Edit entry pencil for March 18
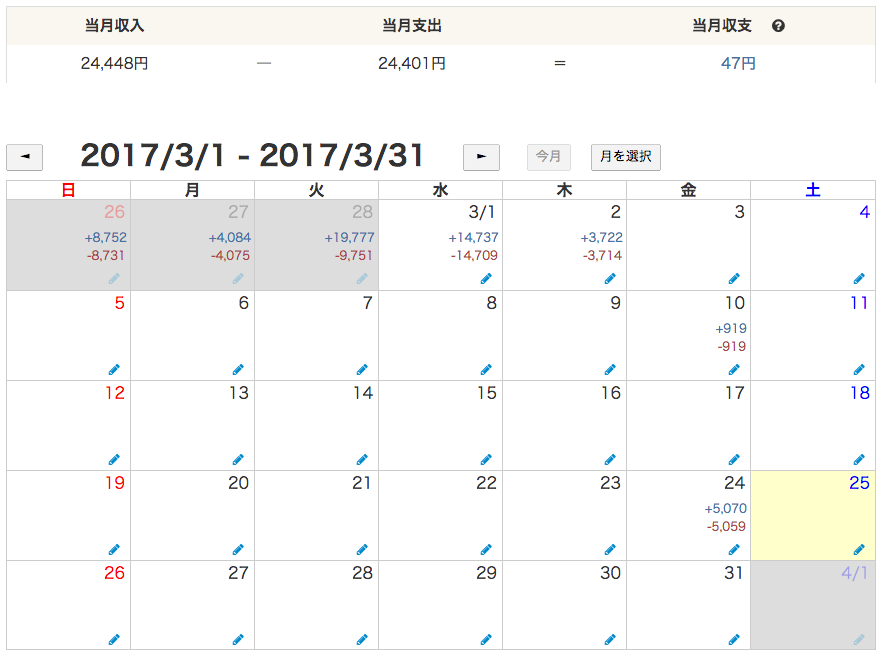888x667 pixels. point(859,459)
